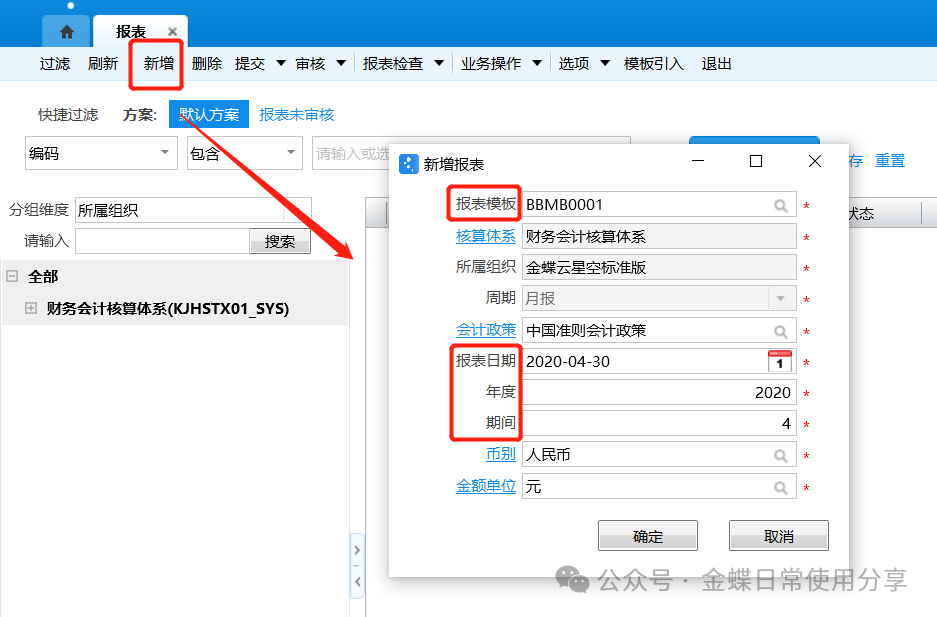Open the 编码 field dropdown
Image resolution: width=937 pixels, height=617 pixels.
tap(165, 153)
